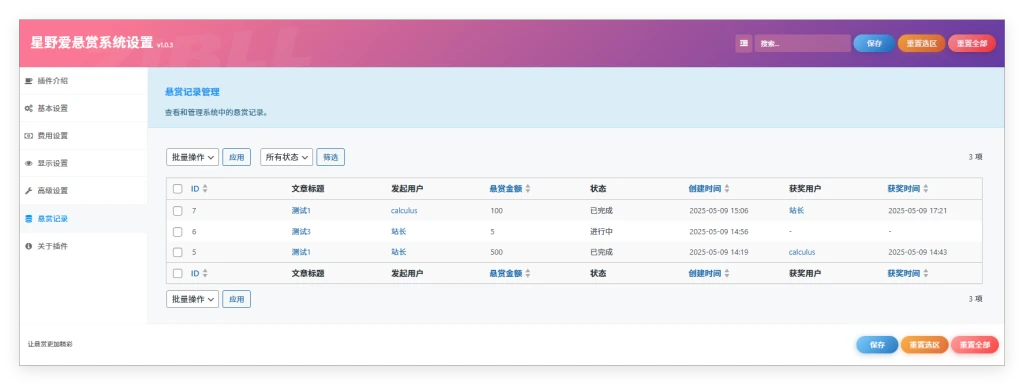The image size is (1024, 384).
Task: Click the award time 2025-05-09 17:21
Action: click(918, 211)
